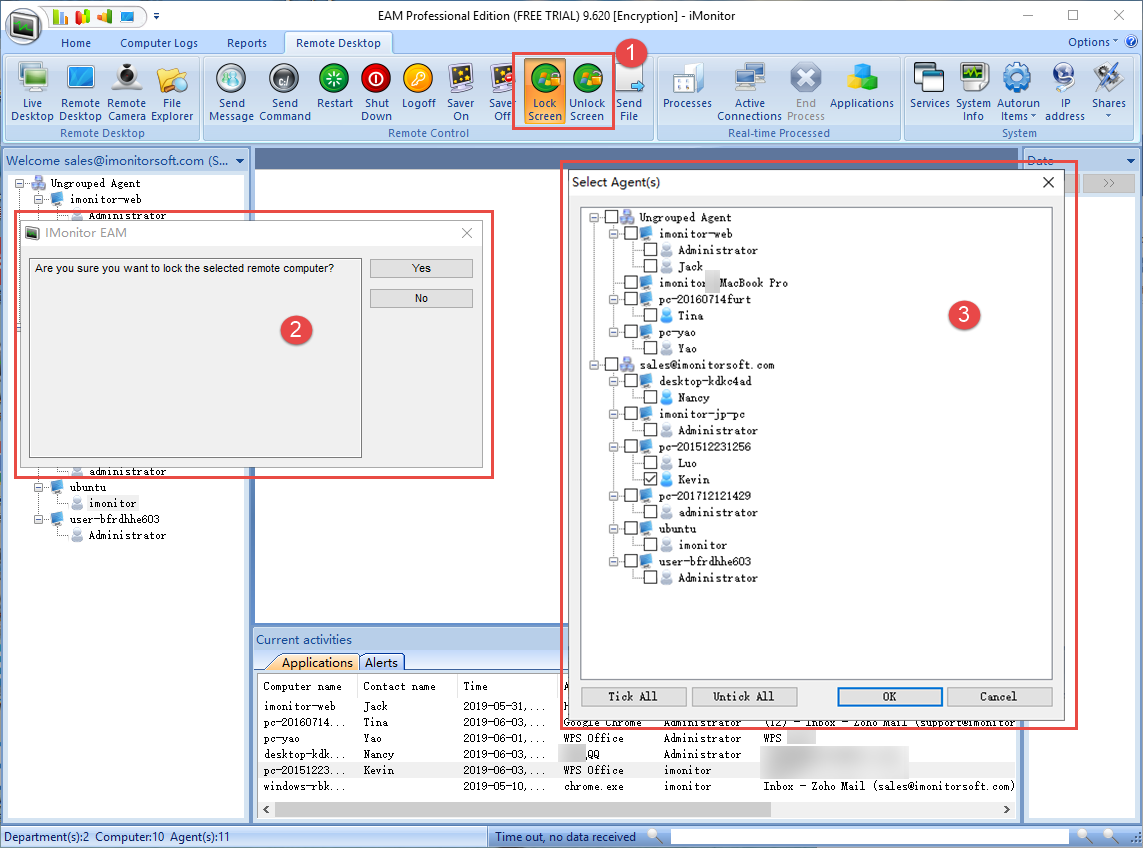
Task: Switch to the Alerts tab
Action: [x=381, y=662]
